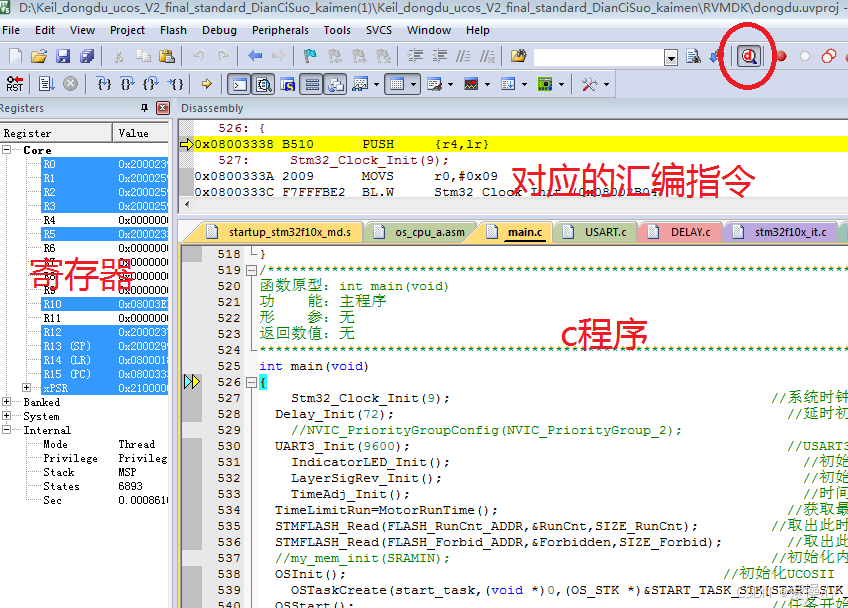
Task: Open the System Viewer windows icon
Action: point(545,84)
